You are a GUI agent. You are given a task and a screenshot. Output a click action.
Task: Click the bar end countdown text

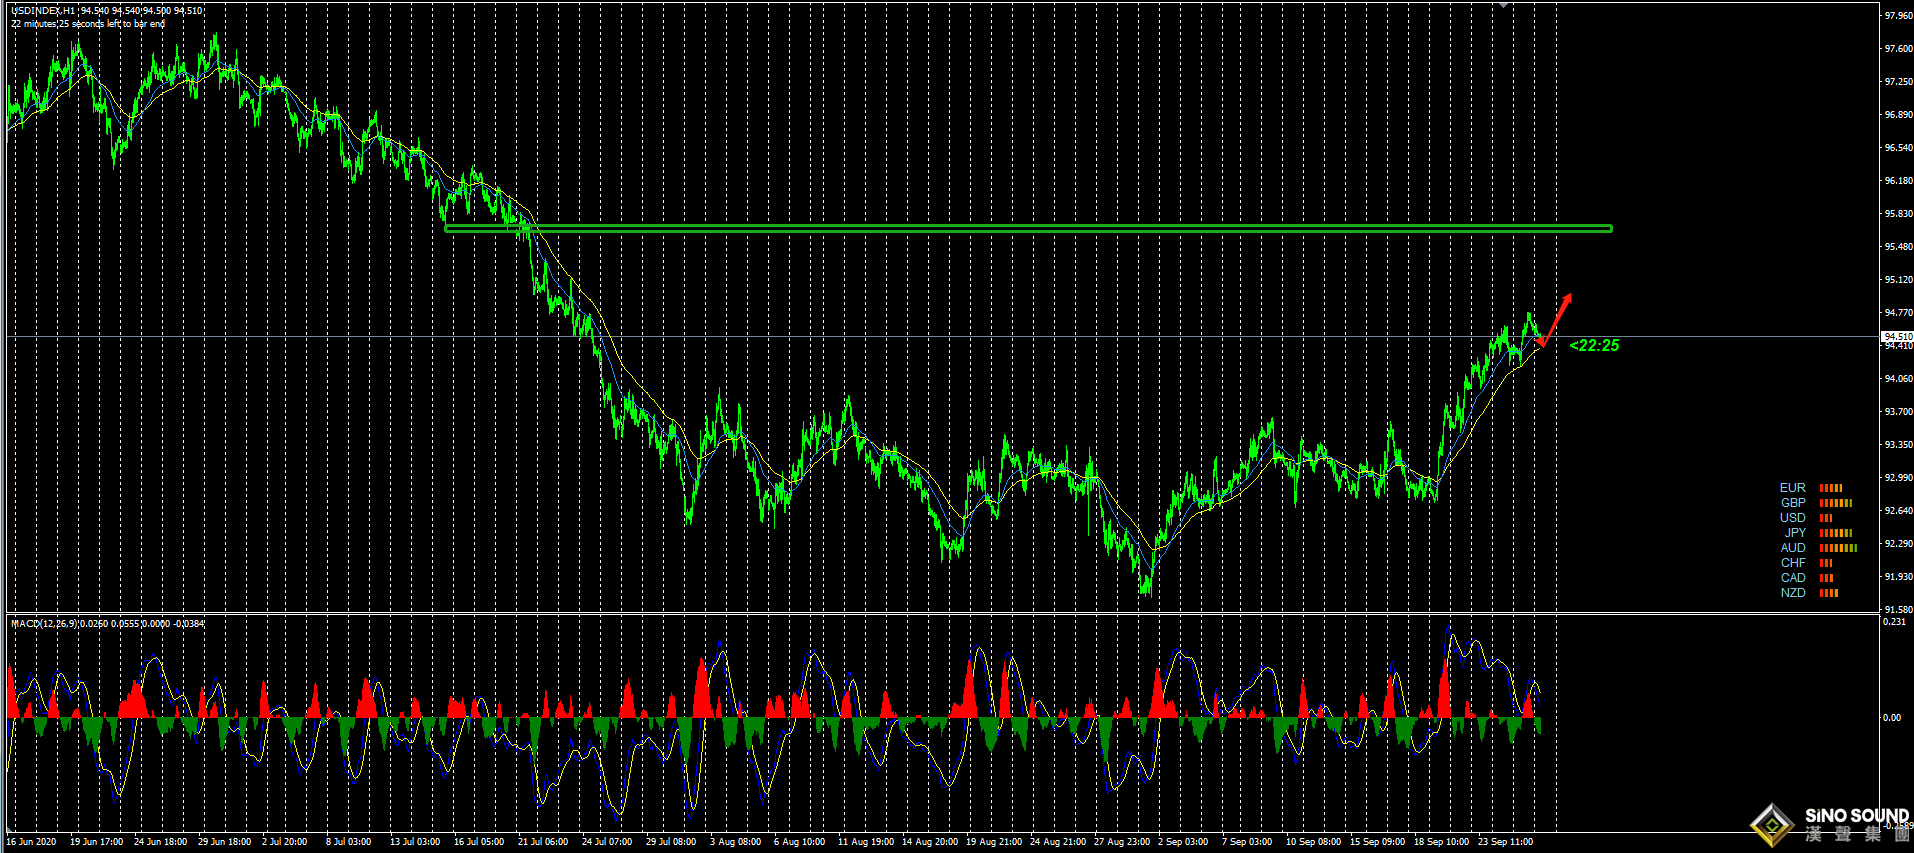(88, 24)
